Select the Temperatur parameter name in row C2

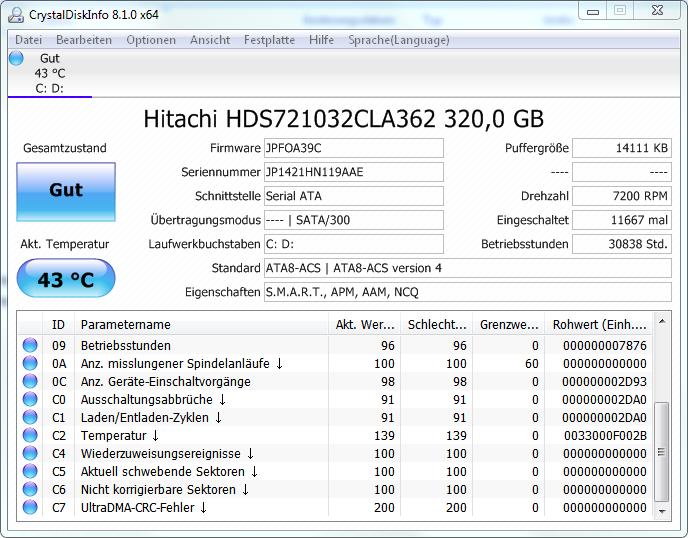tap(113, 435)
